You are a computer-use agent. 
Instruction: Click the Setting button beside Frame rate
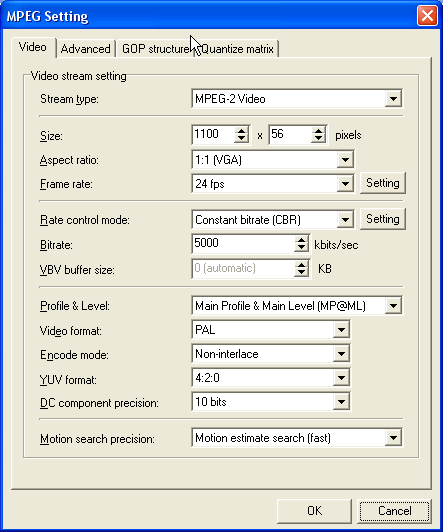pos(383,183)
